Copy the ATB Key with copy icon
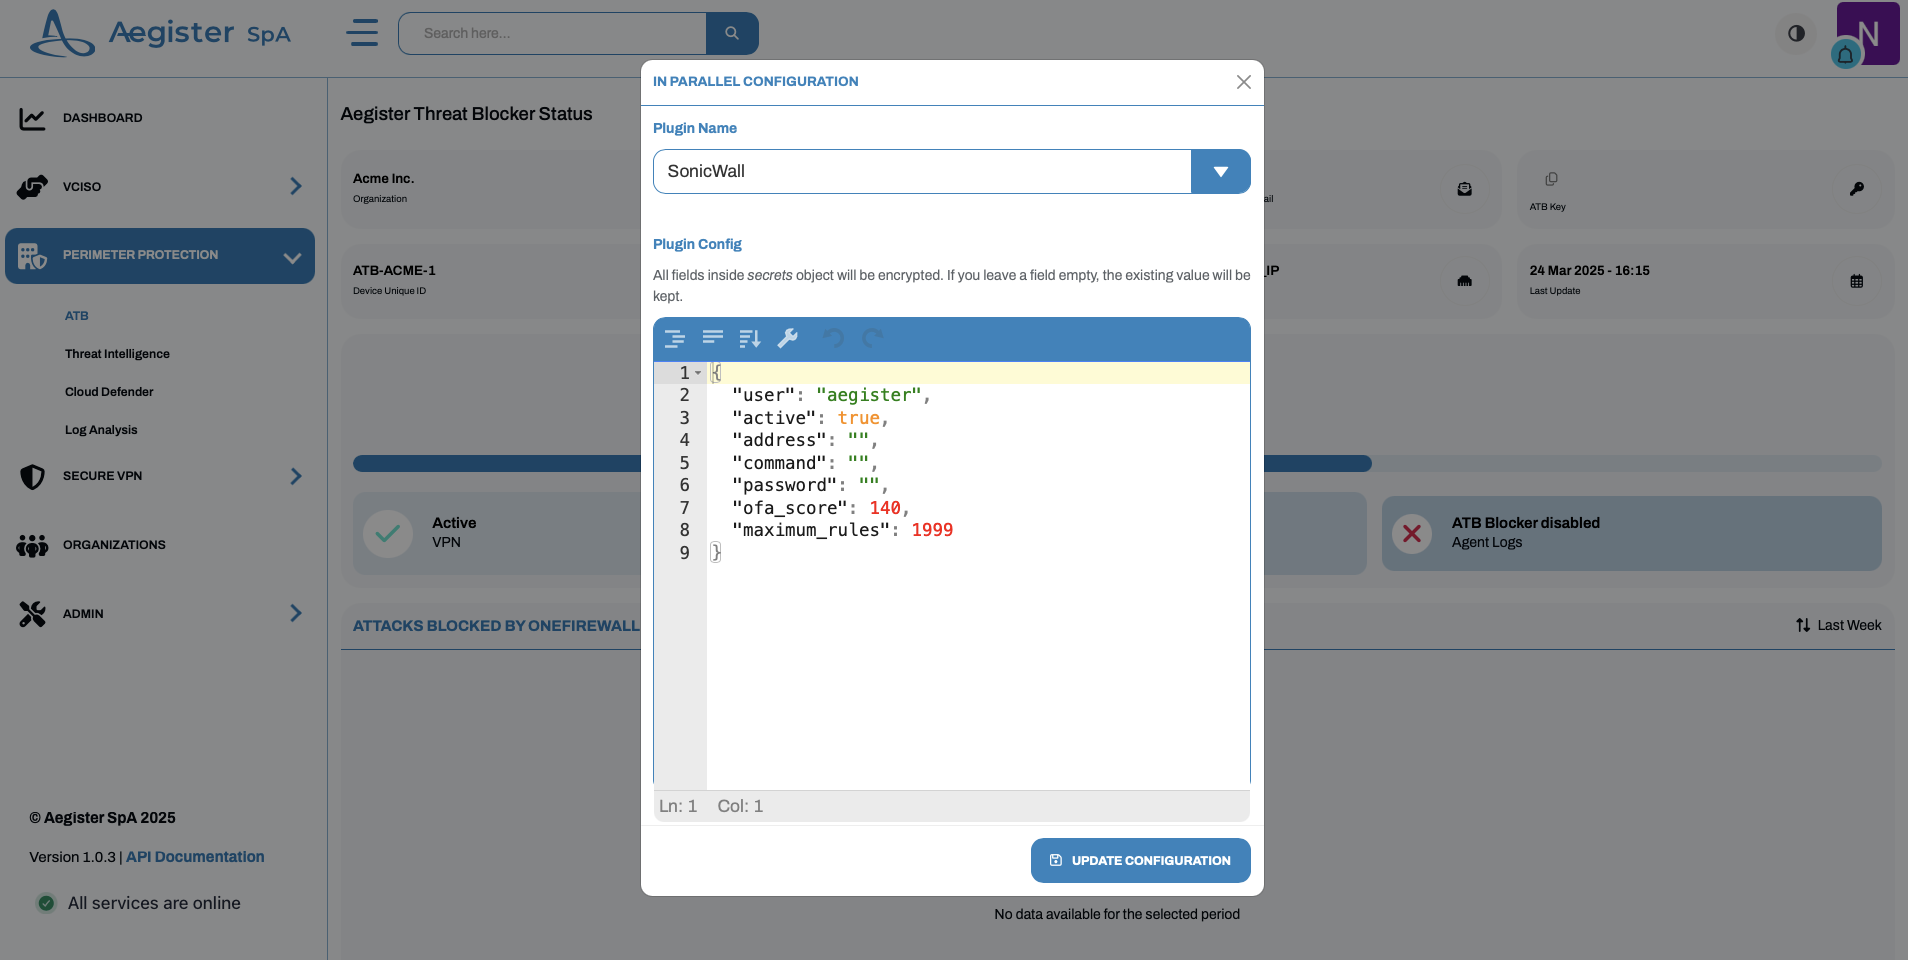 (1551, 179)
